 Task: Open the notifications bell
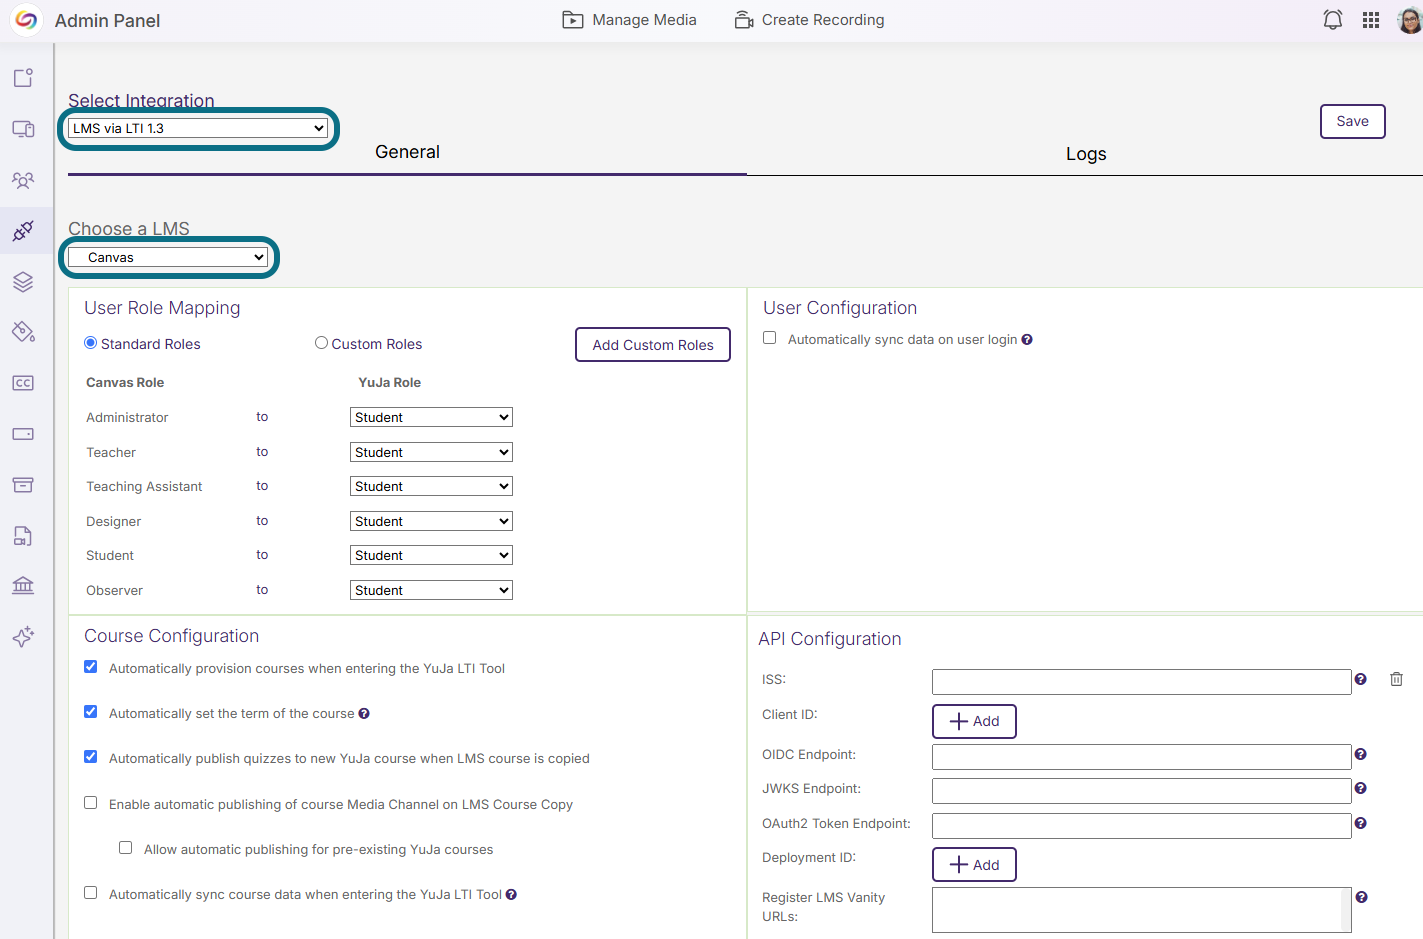1332,20
